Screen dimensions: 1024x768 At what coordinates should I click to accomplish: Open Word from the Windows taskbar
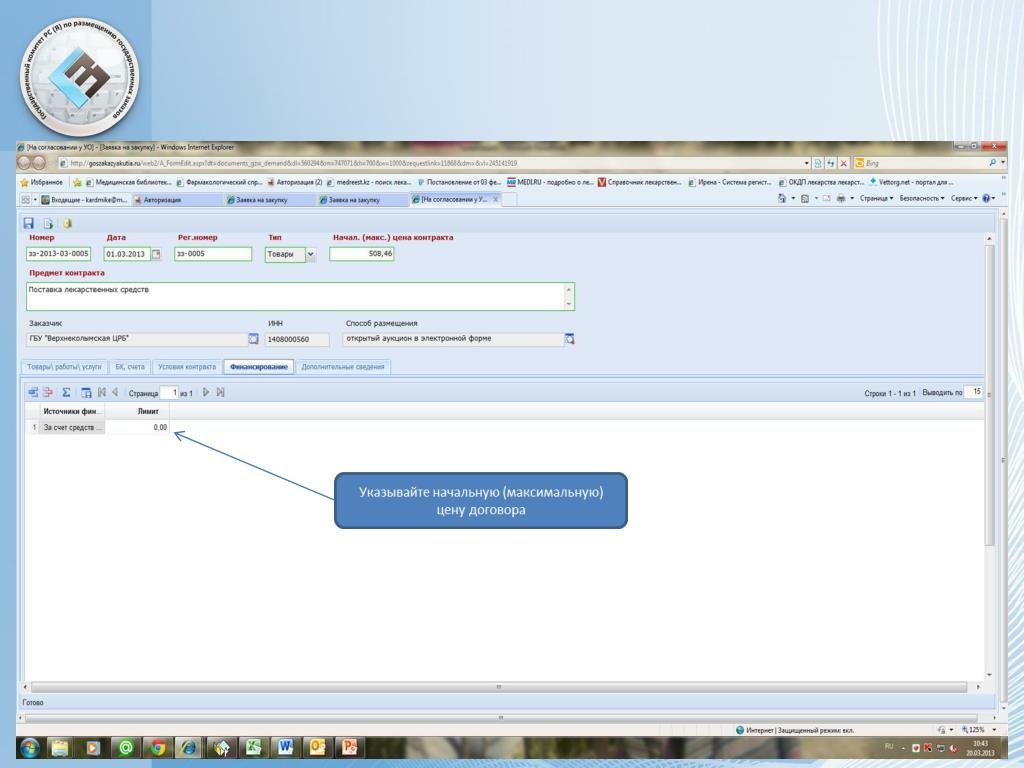pyautogui.click(x=285, y=748)
